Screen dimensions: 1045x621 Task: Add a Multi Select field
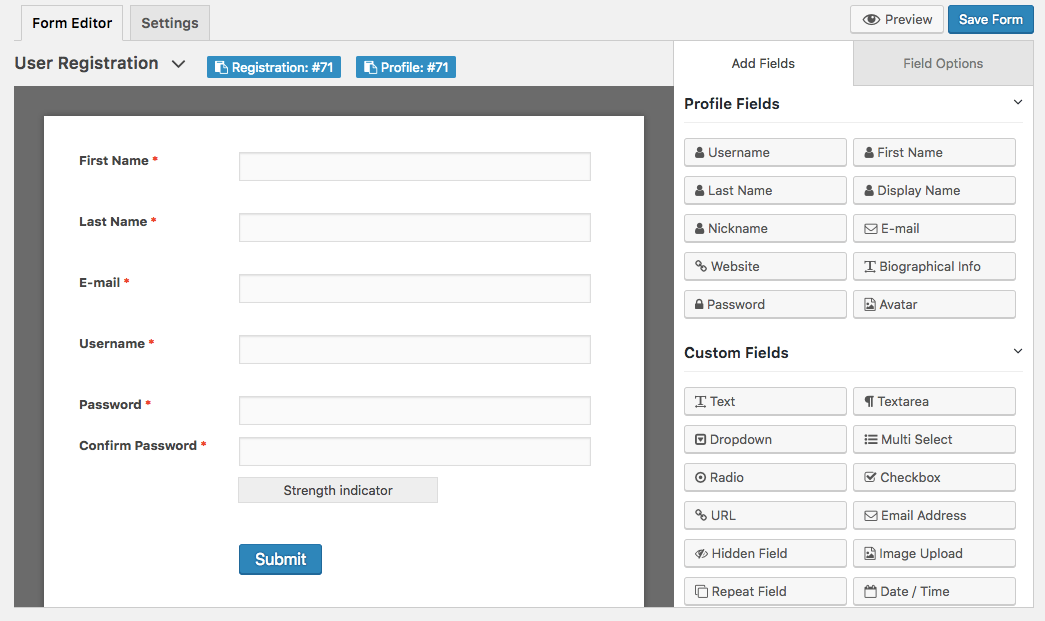(x=933, y=439)
